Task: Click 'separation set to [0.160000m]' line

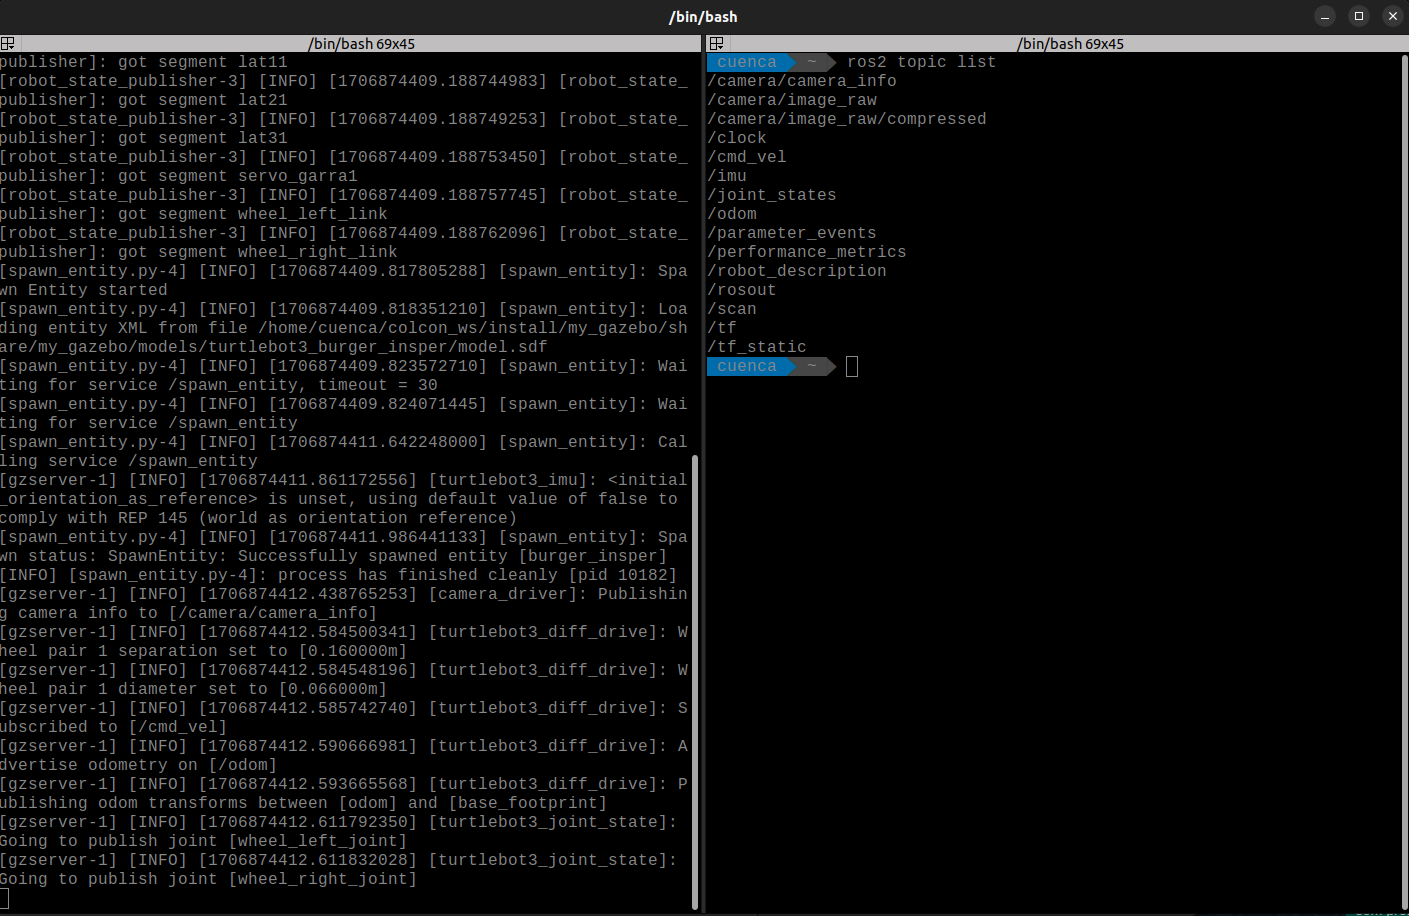Action: pyautogui.click(x=204, y=651)
